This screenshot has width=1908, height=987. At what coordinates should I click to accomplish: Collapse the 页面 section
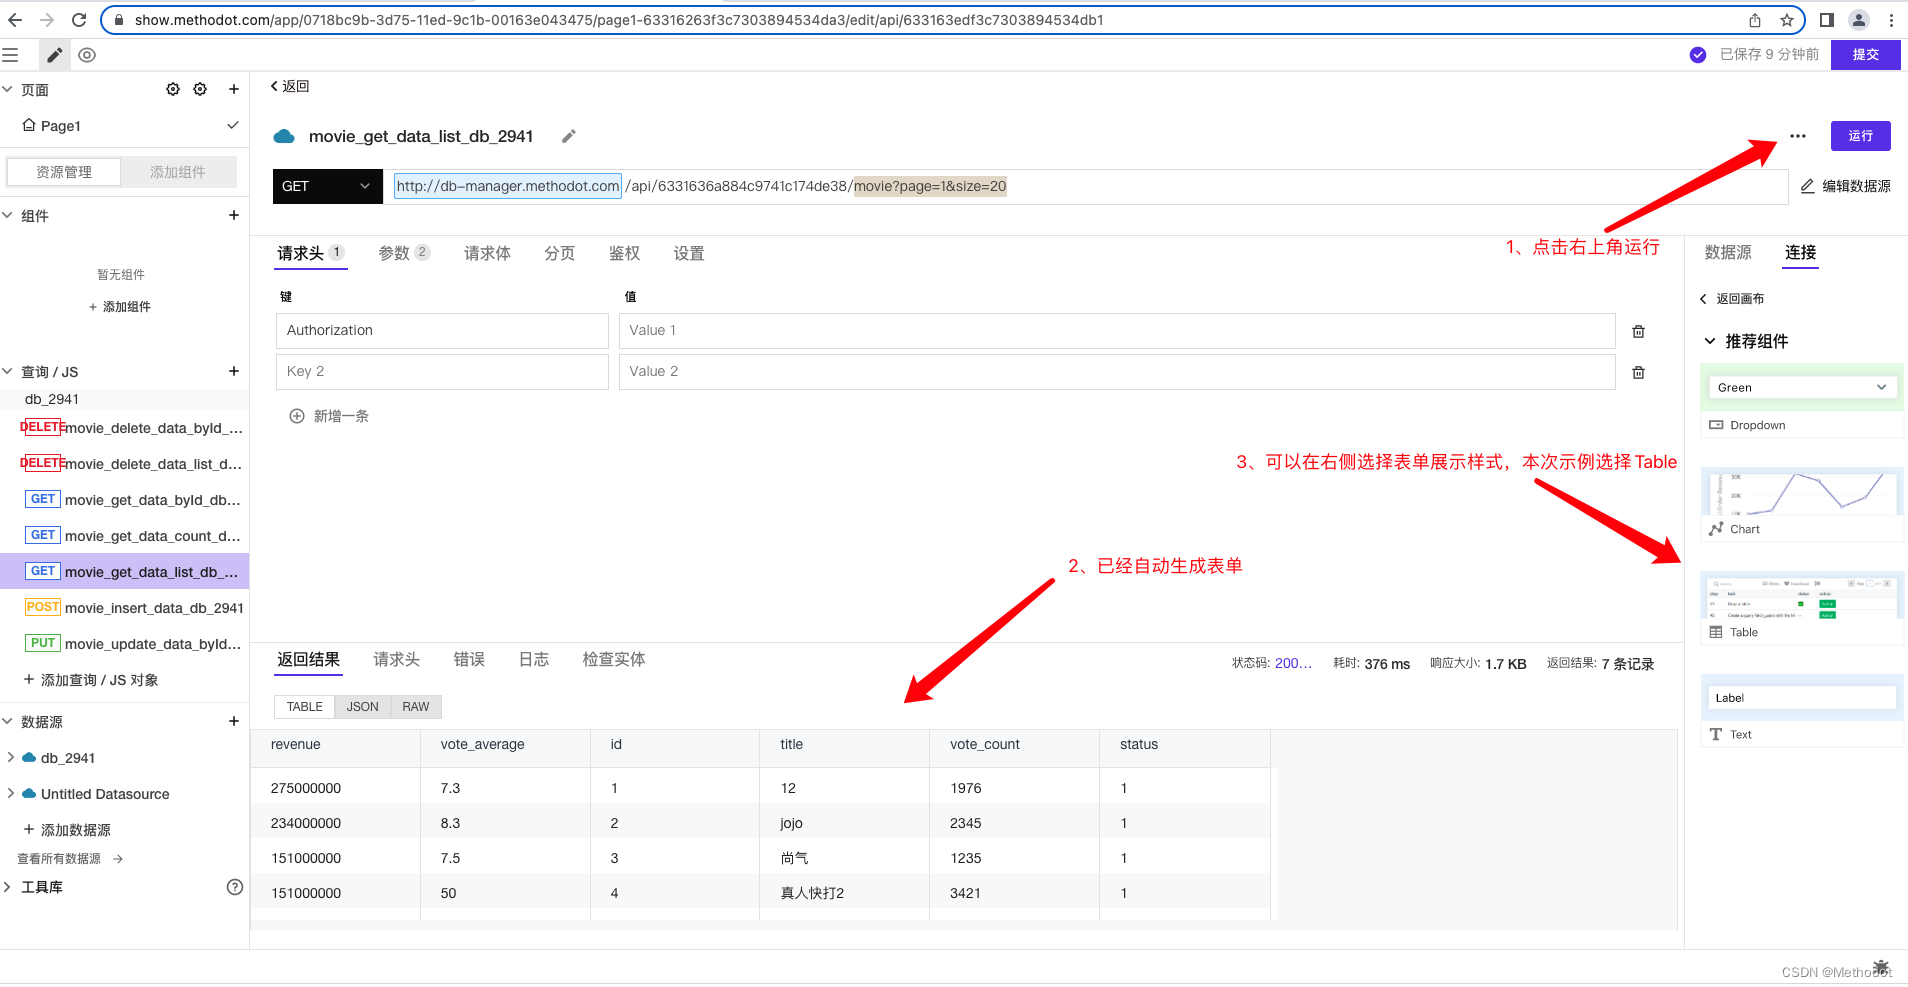7,89
